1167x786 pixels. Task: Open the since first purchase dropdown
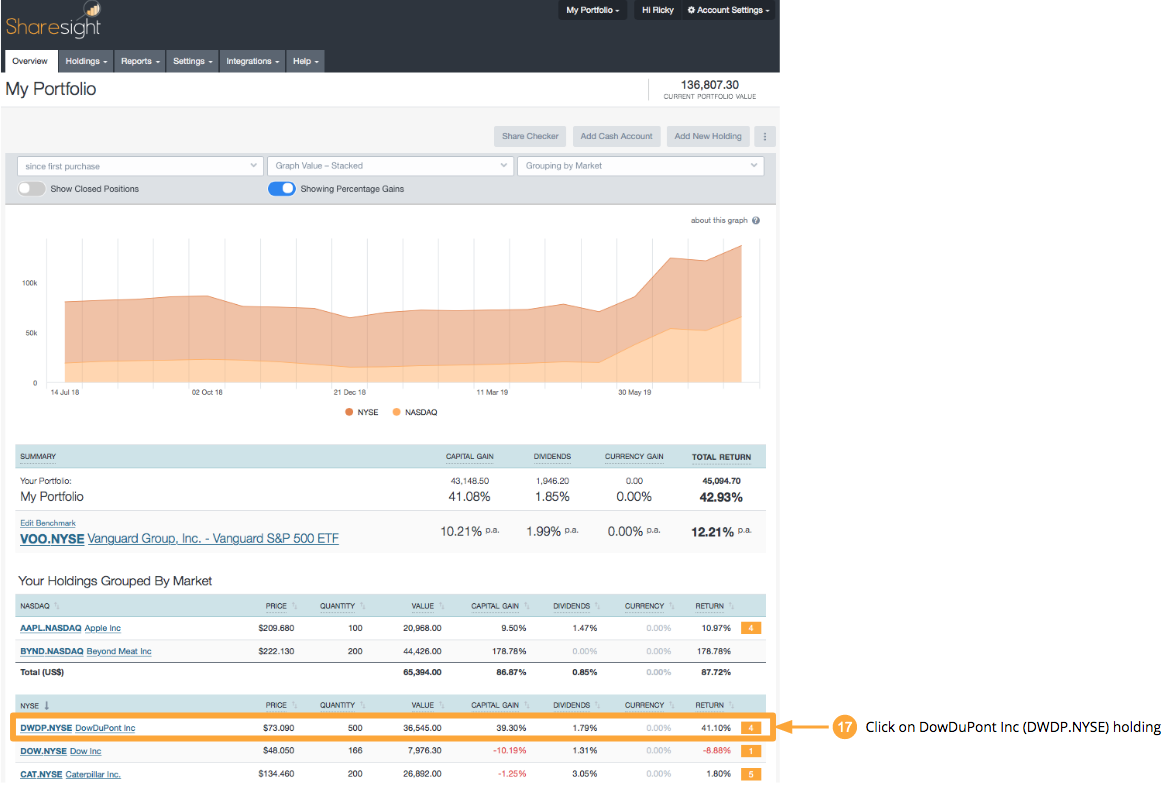click(x=141, y=166)
